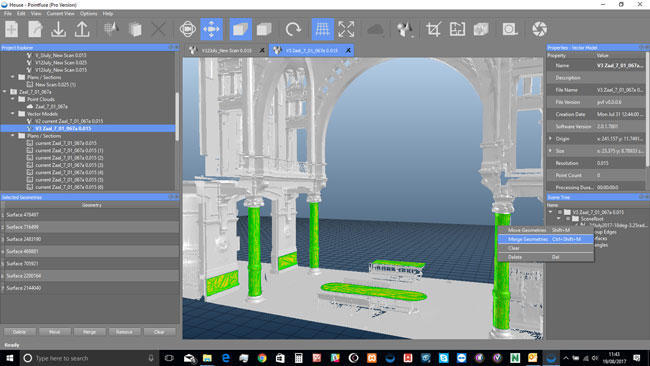This screenshot has height=366, width=650.
Task: Select the Zaal_7_01_067a point cloud item
Action: click(51, 107)
